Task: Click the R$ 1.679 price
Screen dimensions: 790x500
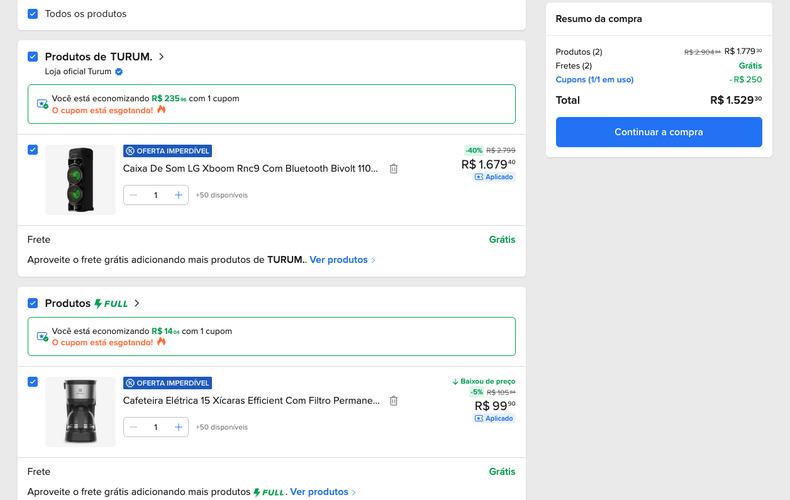Action: (488, 164)
